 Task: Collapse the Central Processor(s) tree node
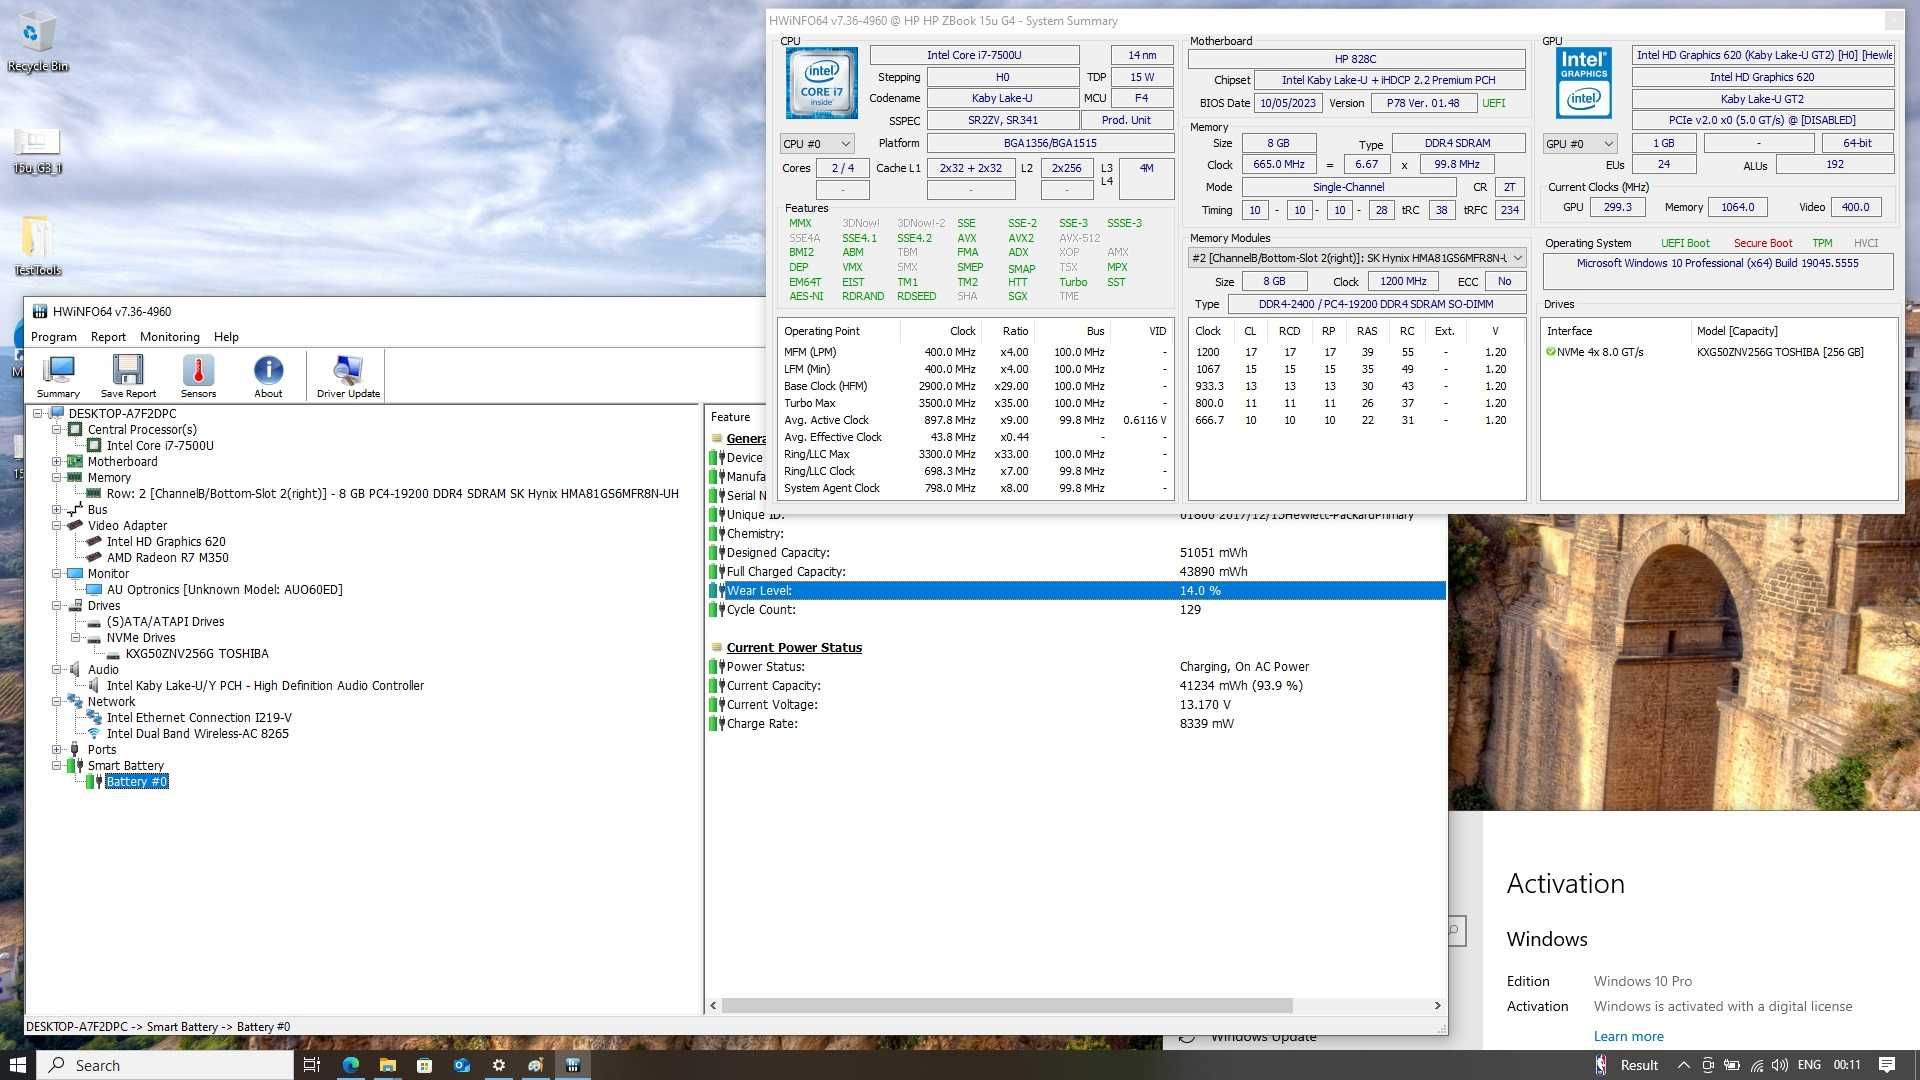(57, 429)
